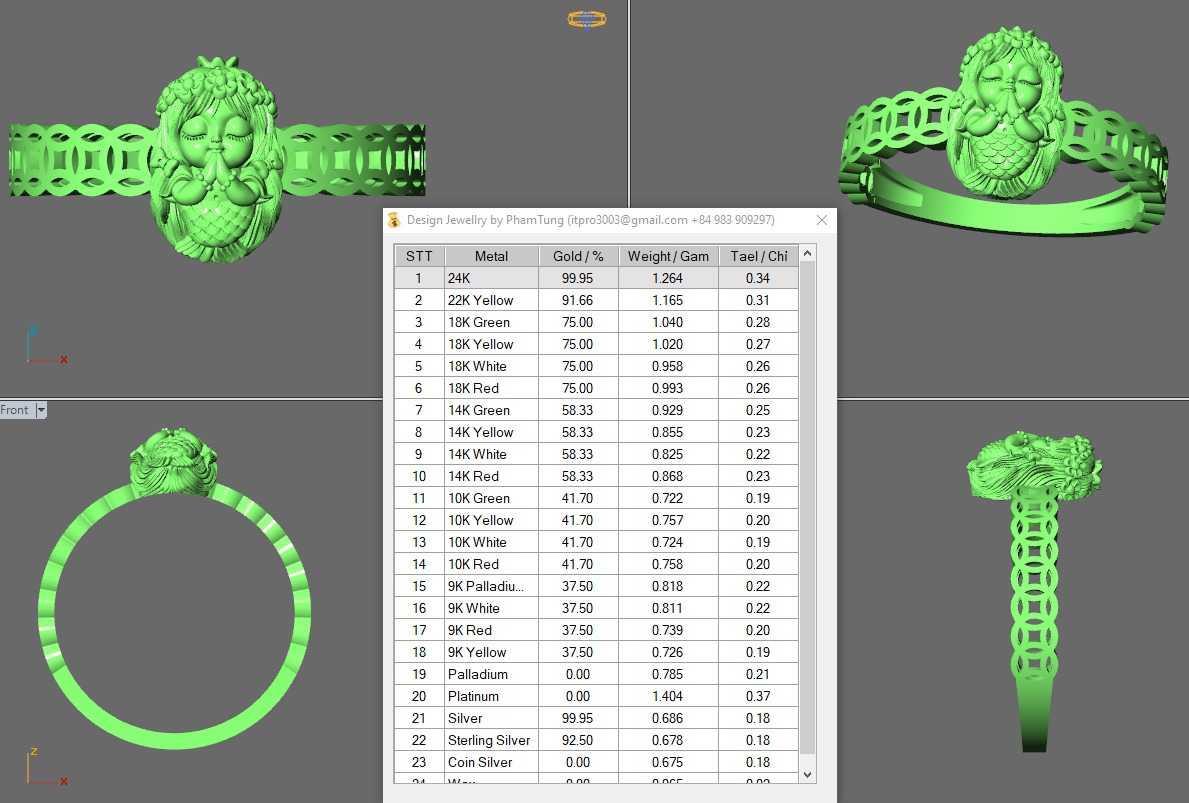Click the Front viewport label
The height and width of the screenshot is (803, 1189).
(14, 410)
